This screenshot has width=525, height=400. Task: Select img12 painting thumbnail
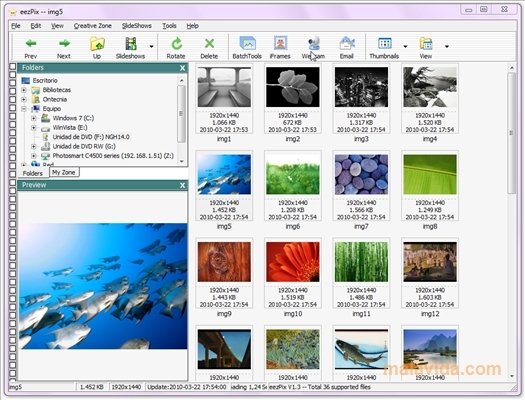coord(430,262)
